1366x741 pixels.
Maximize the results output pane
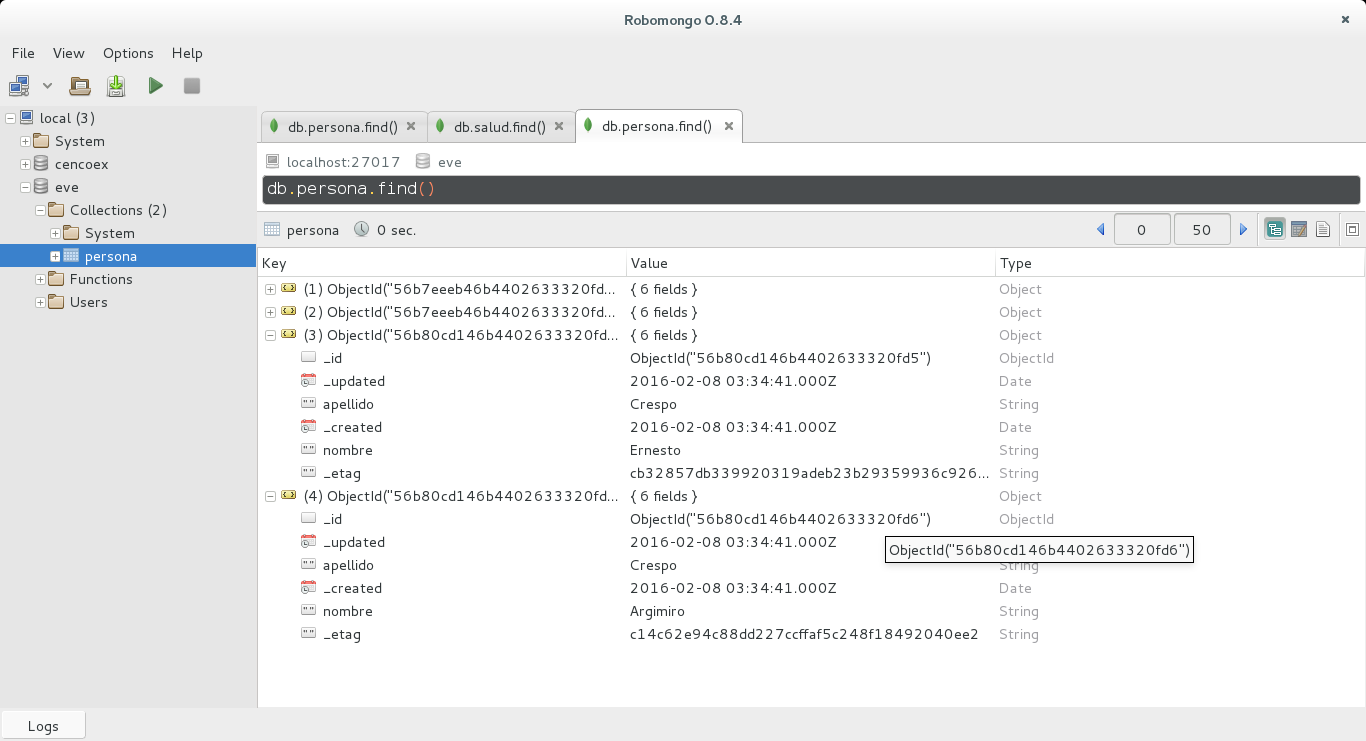(1352, 230)
